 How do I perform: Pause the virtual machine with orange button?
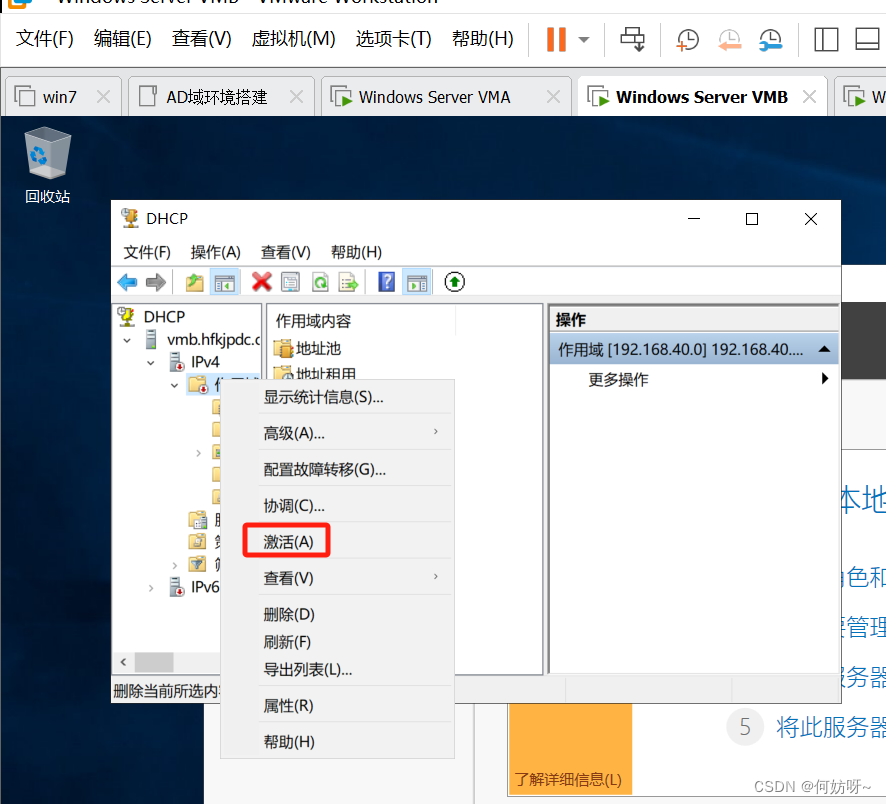point(556,39)
